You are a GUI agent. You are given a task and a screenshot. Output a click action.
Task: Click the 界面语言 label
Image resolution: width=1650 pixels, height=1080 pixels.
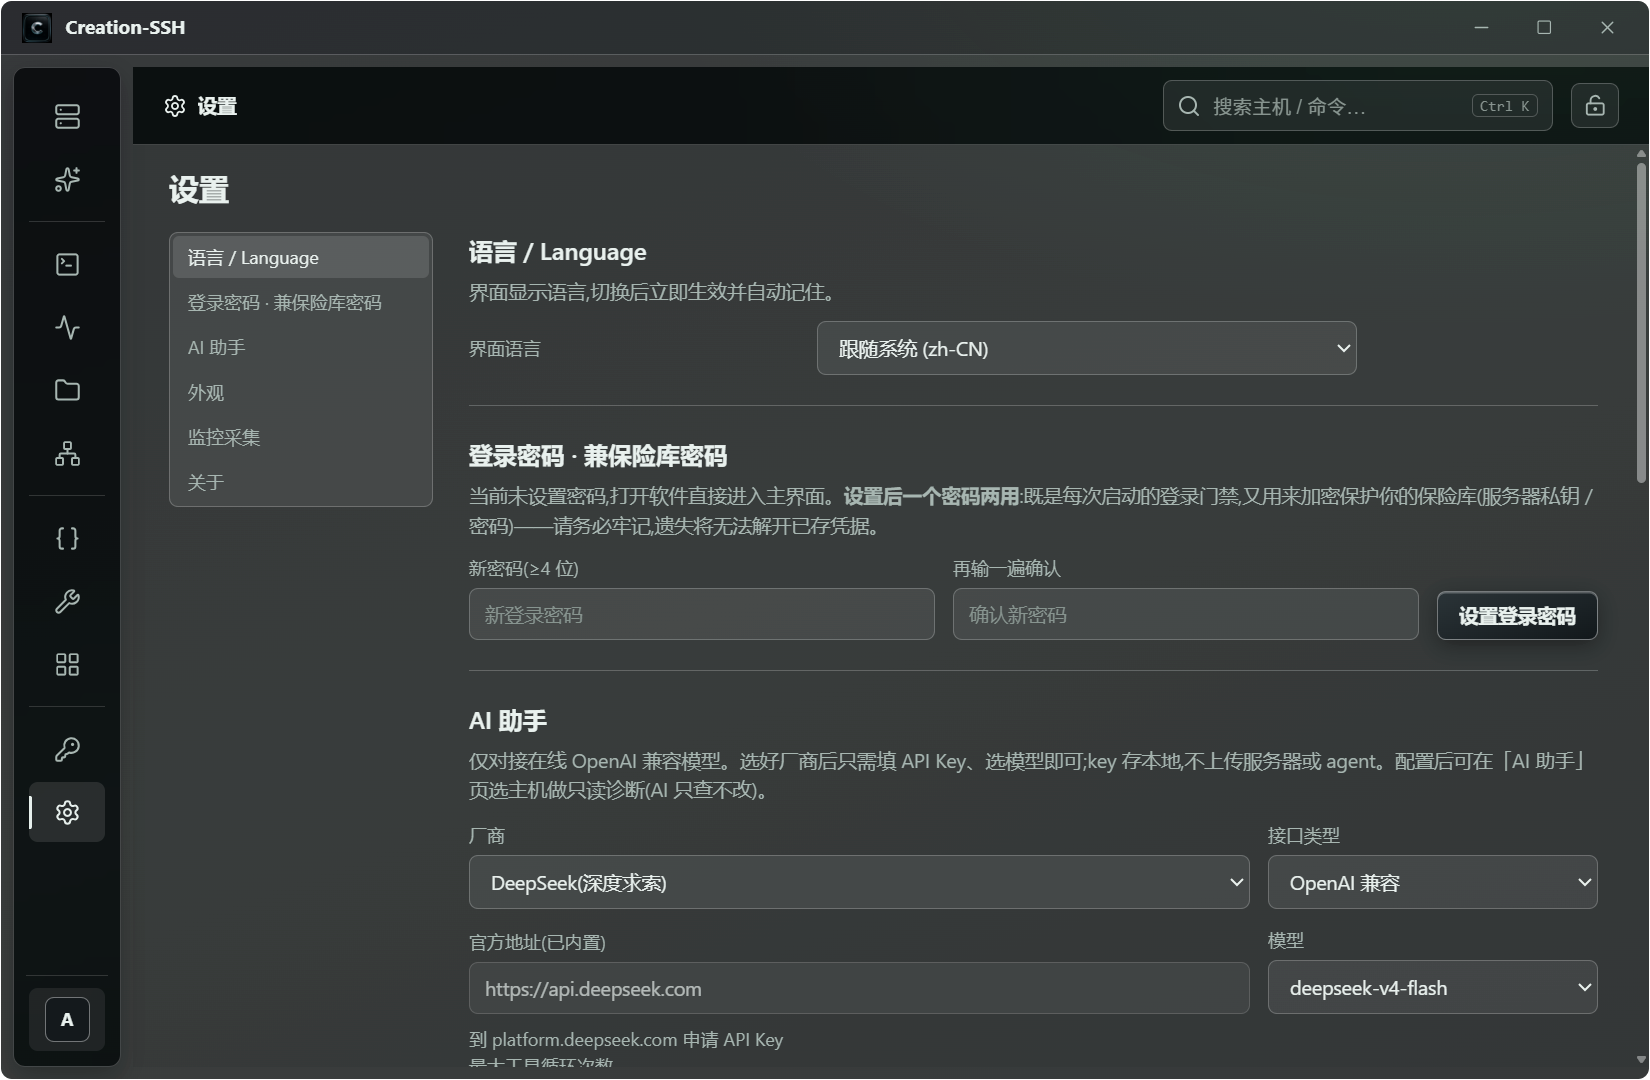[x=505, y=349]
